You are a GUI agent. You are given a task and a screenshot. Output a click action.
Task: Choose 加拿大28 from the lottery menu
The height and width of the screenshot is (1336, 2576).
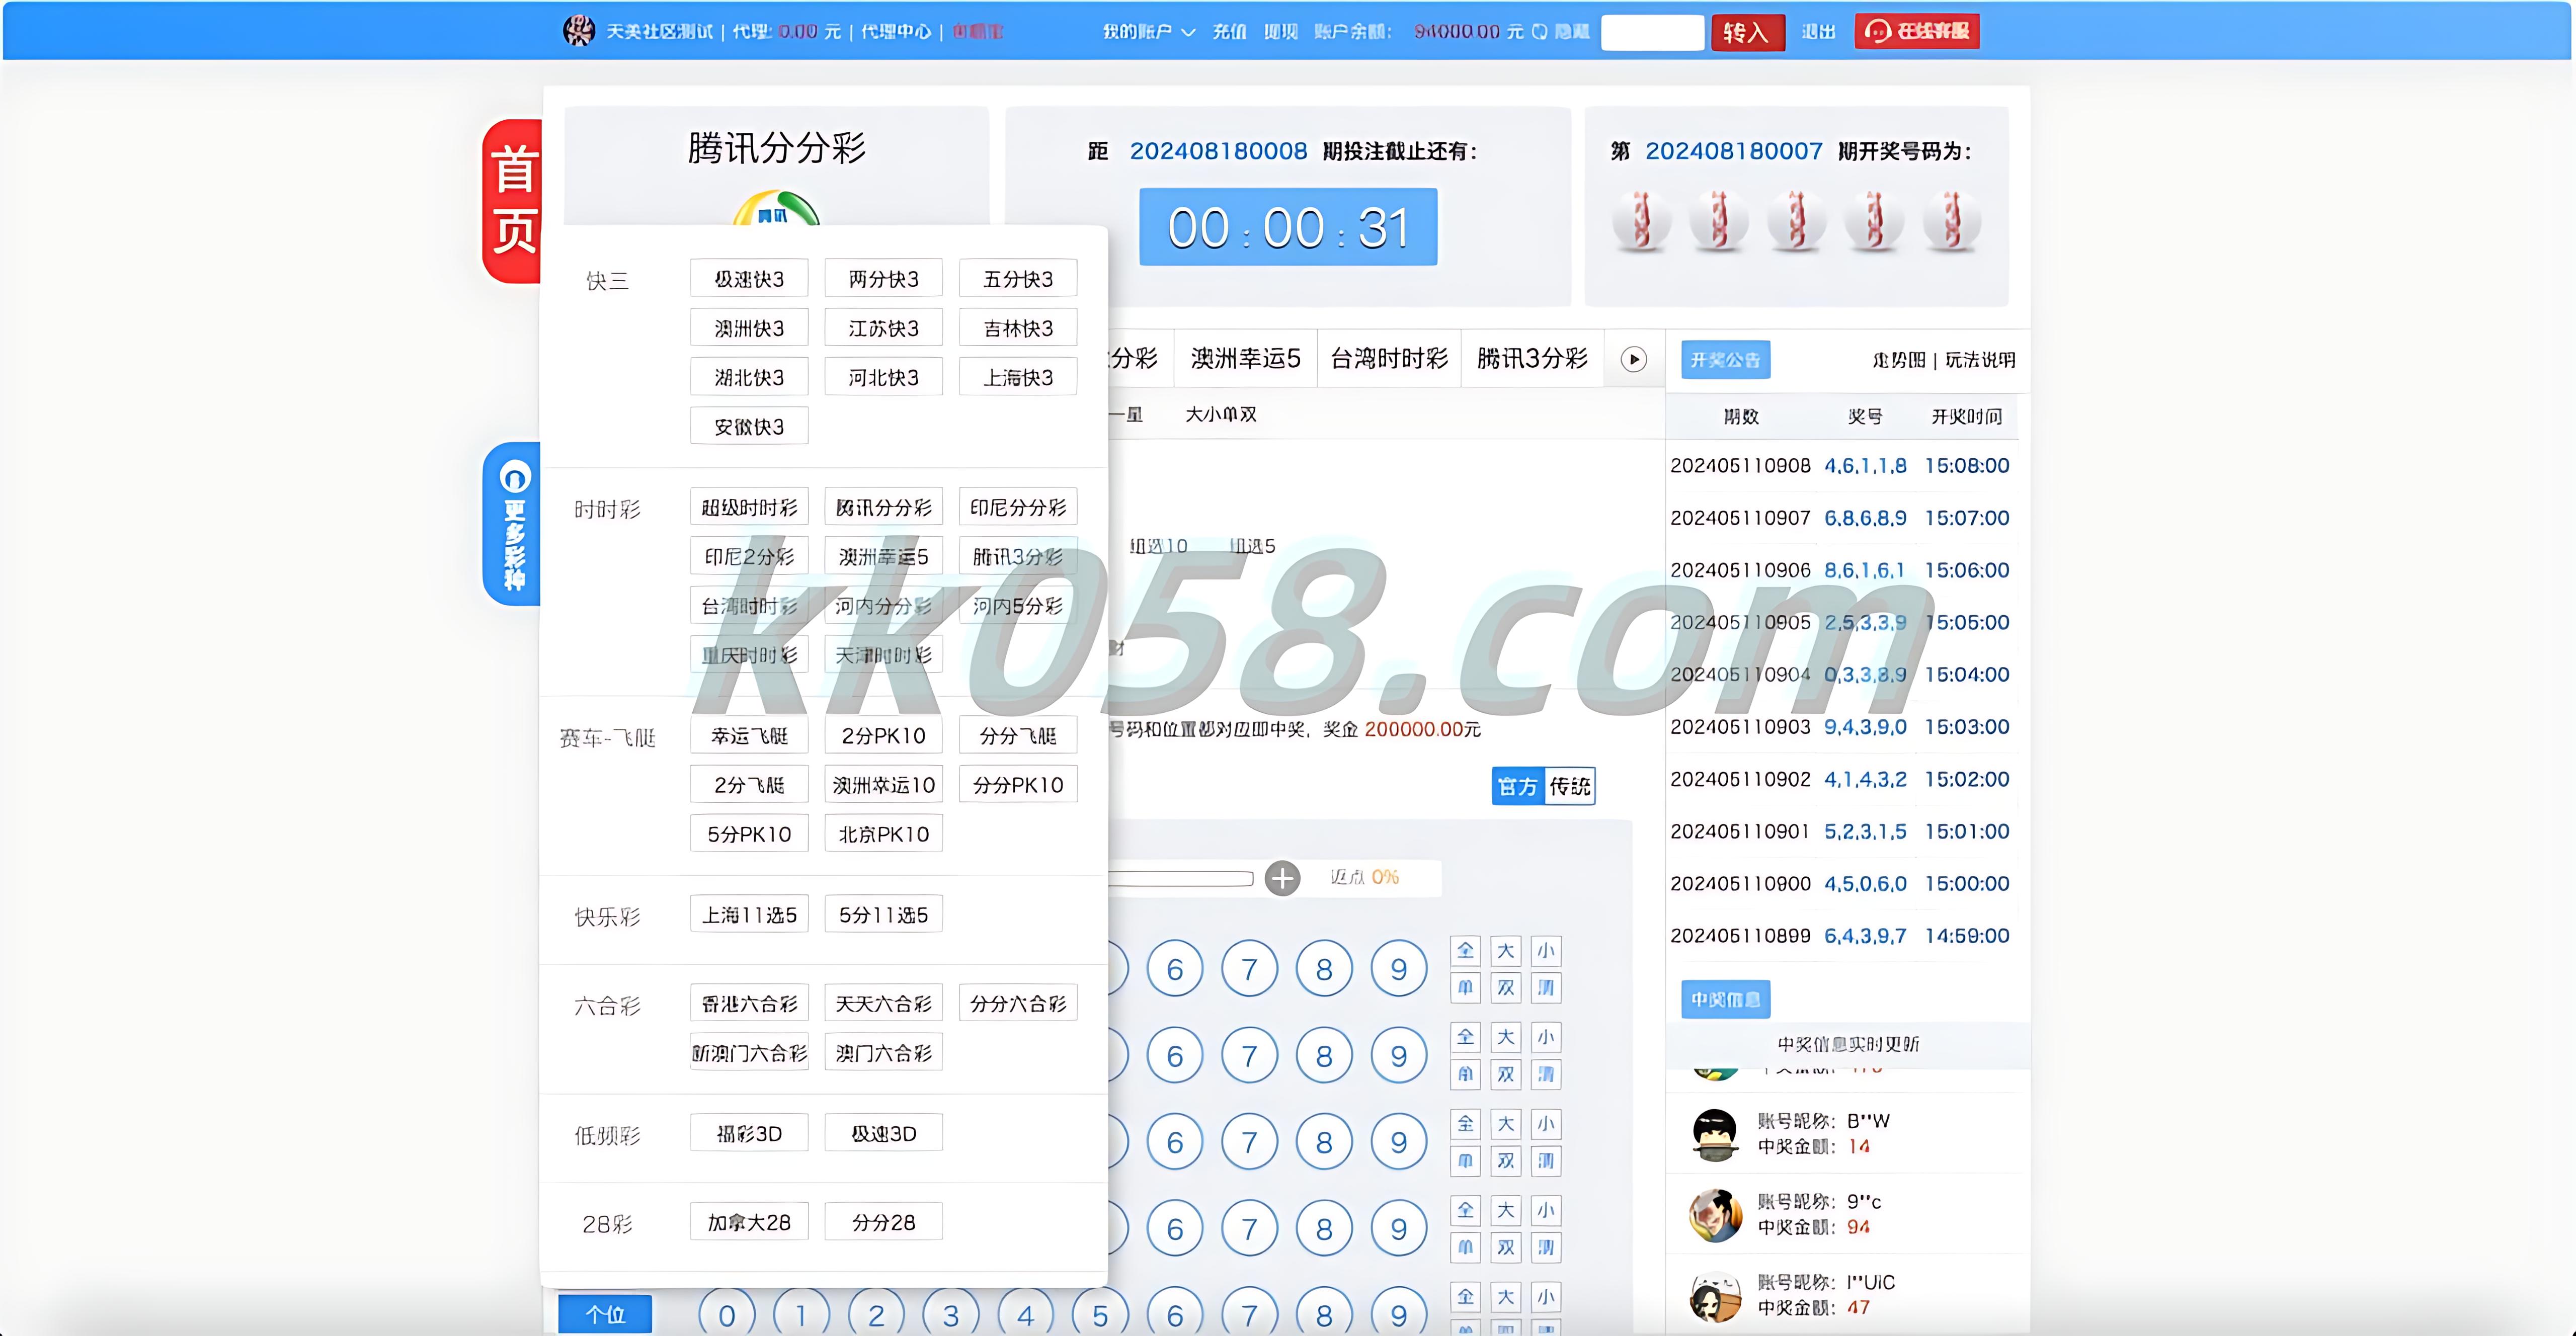pos(749,1222)
